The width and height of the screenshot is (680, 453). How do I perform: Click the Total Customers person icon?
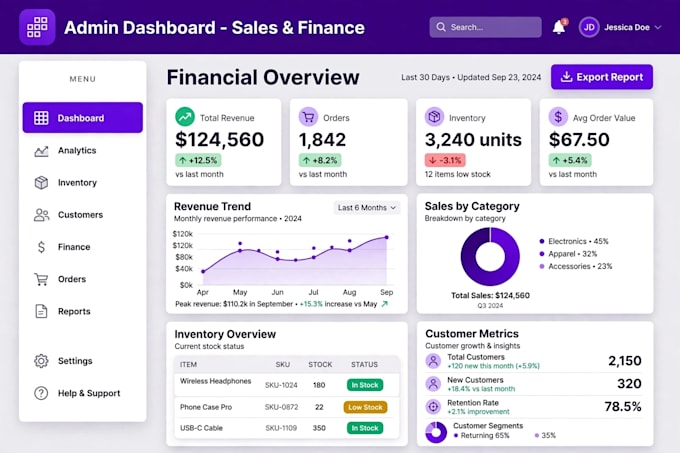[x=433, y=361]
